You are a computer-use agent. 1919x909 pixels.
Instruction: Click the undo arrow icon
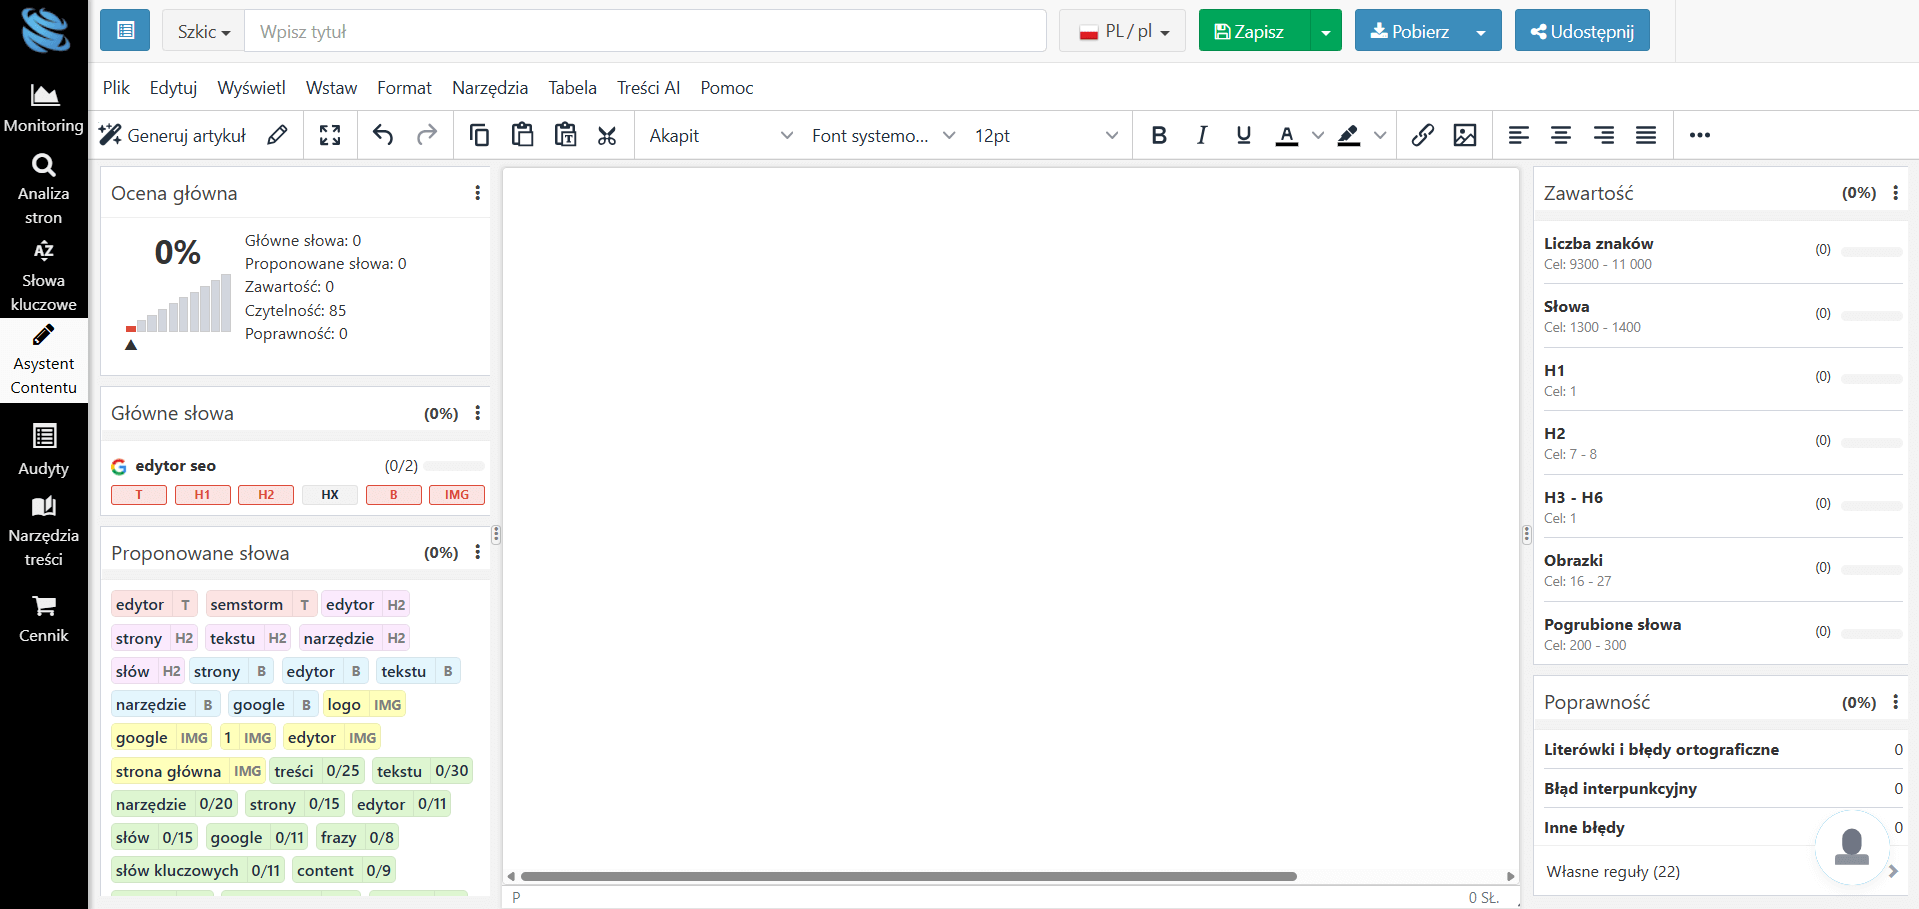point(383,135)
